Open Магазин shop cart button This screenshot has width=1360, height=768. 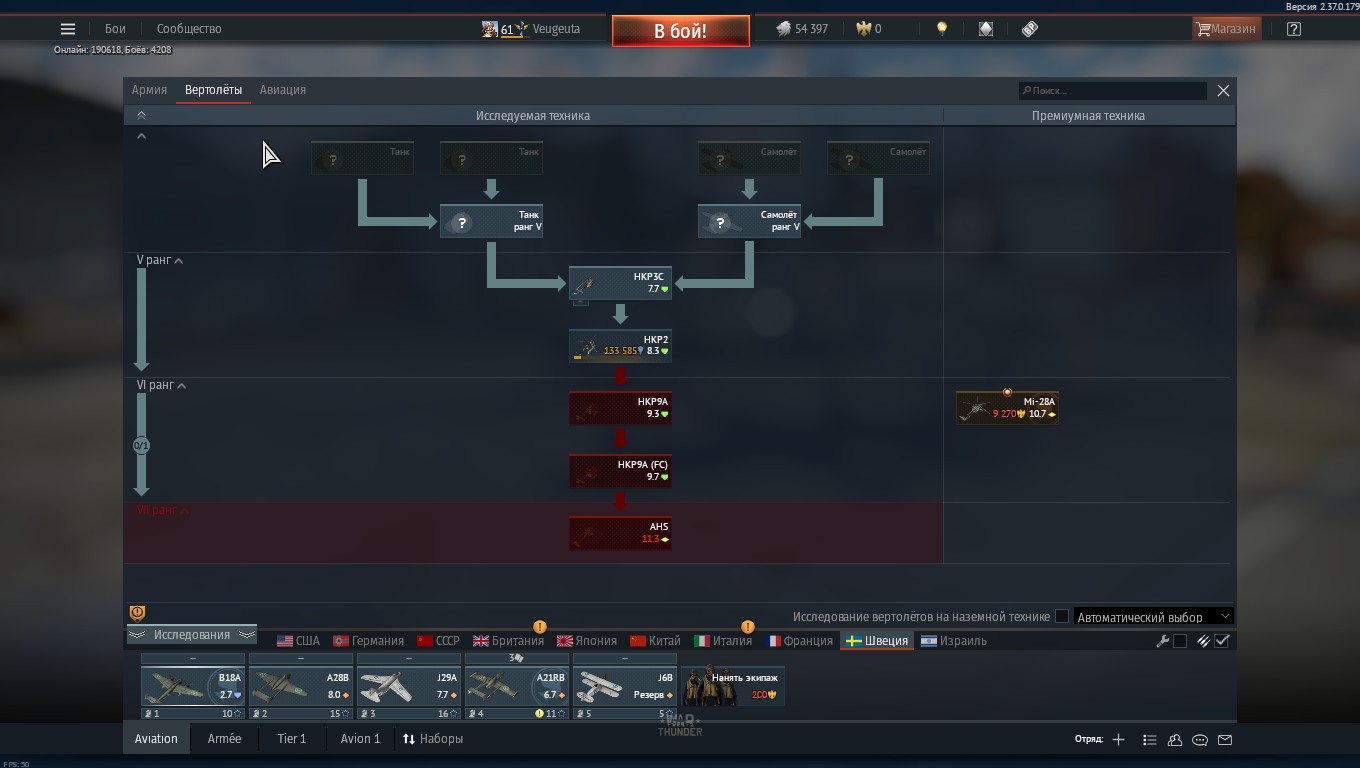[x=1226, y=29]
